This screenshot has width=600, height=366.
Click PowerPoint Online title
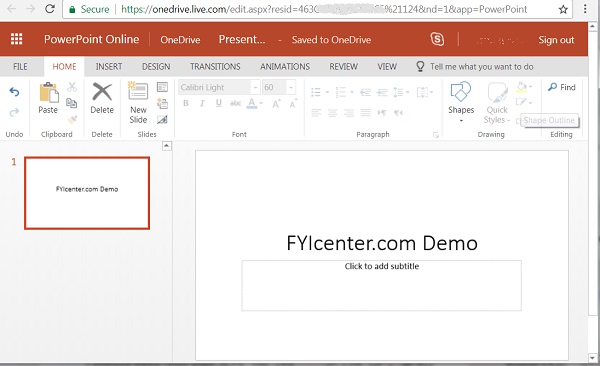point(91,39)
